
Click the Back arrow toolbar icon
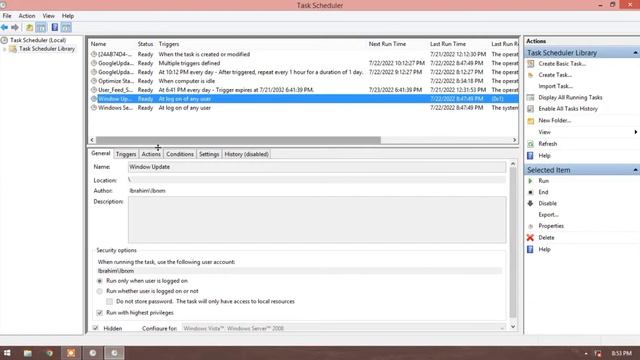(x=4, y=27)
